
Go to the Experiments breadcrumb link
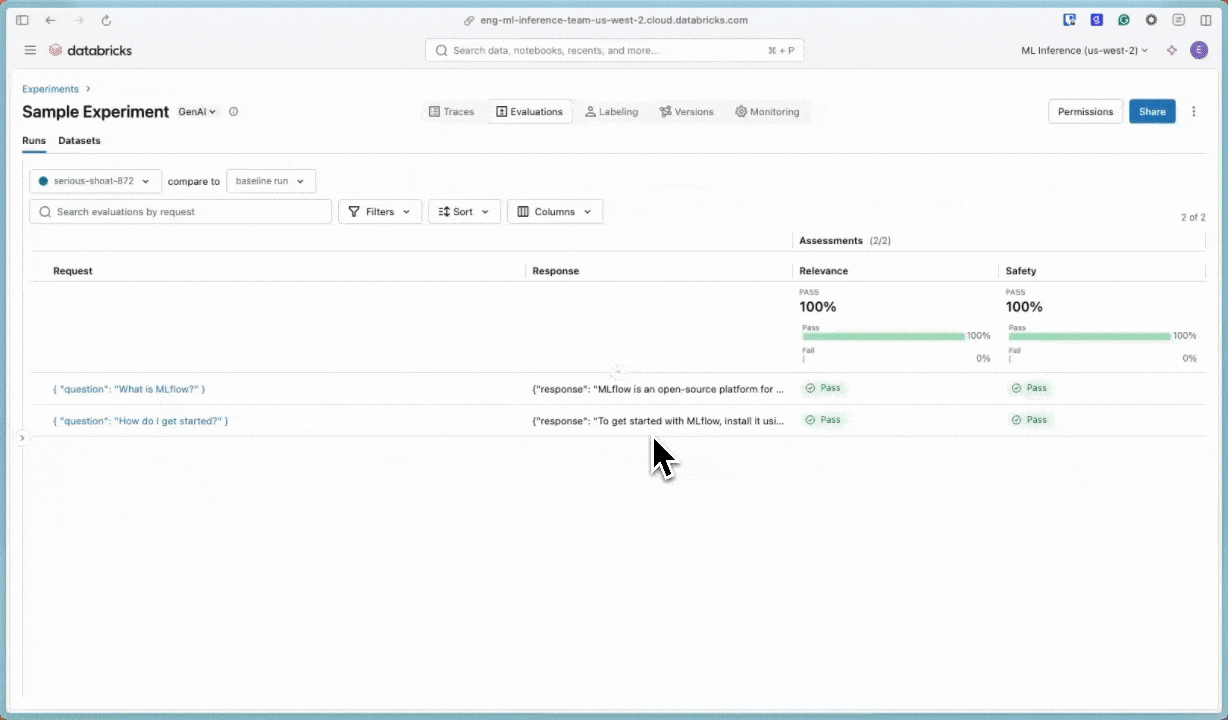[50, 89]
